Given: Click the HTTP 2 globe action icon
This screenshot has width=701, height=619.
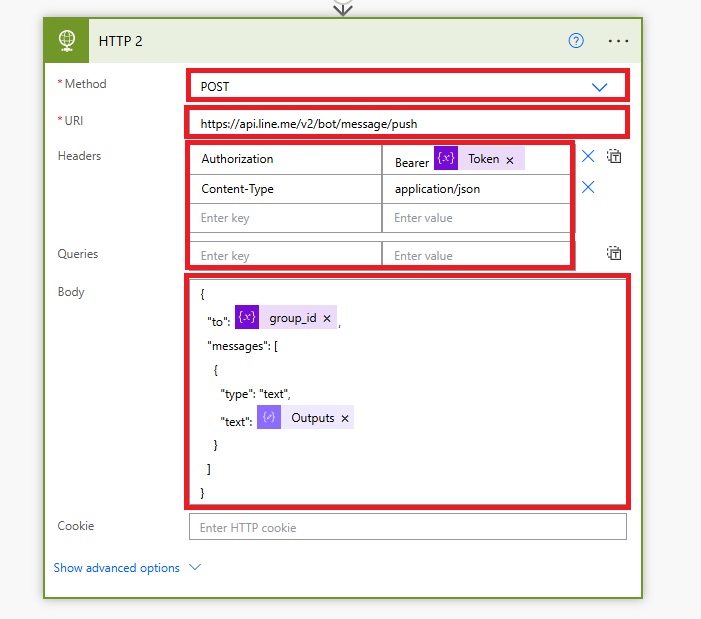Looking at the screenshot, I should click(x=67, y=41).
